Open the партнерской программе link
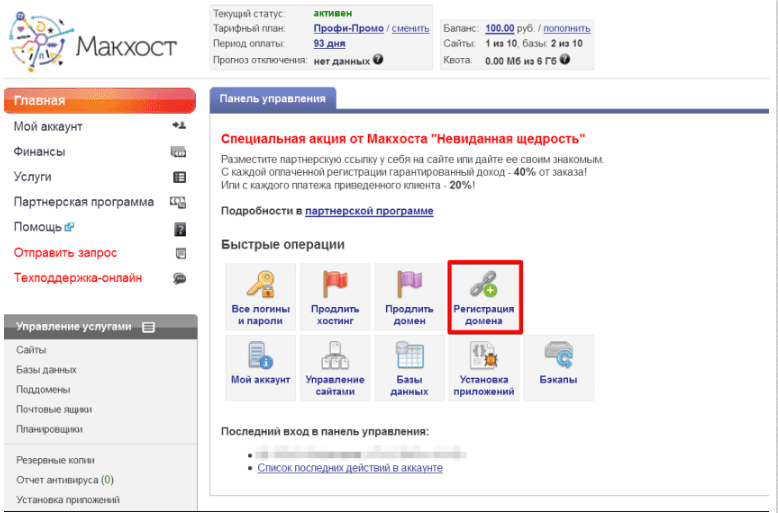This screenshot has width=778, height=513. [369, 211]
